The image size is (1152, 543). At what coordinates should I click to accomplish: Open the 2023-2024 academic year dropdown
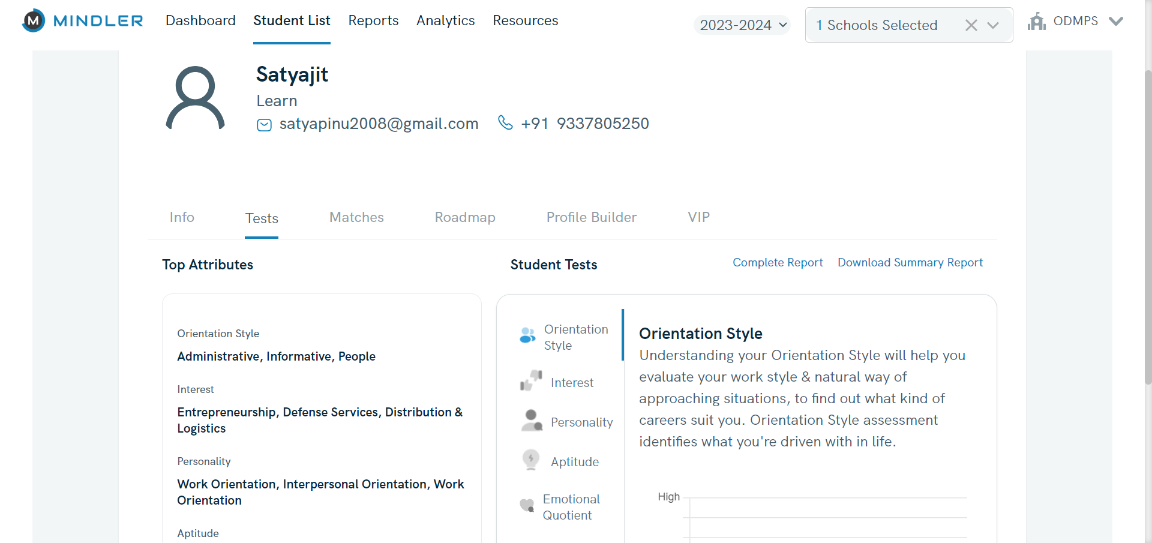tap(742, 25)
